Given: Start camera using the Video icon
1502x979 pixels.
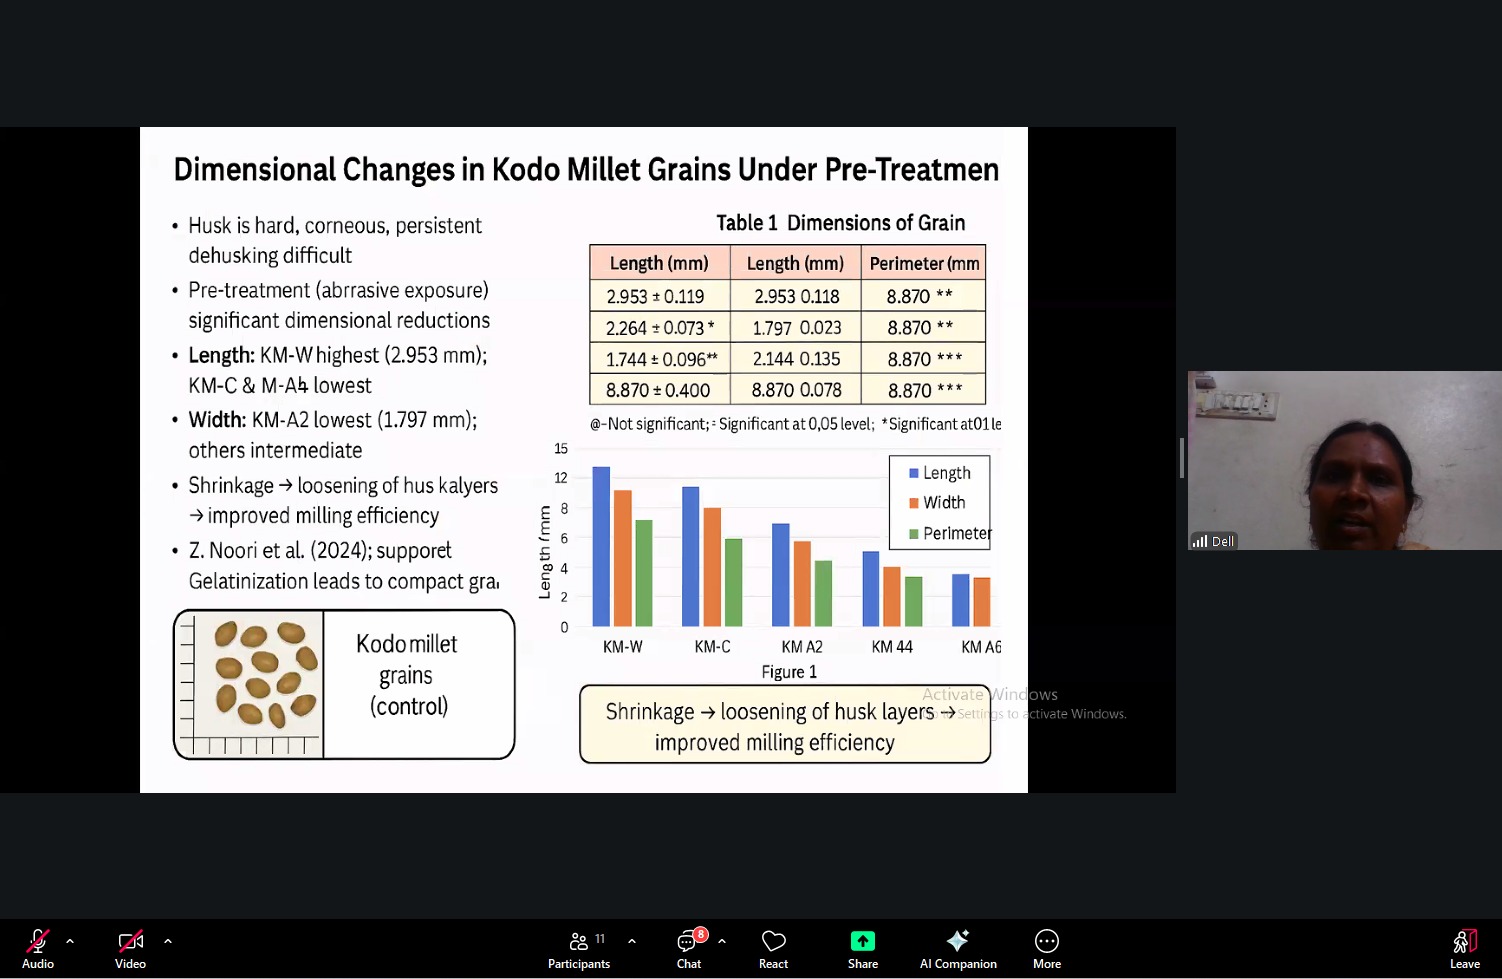Looking at the screenshot, I should 130,942.
